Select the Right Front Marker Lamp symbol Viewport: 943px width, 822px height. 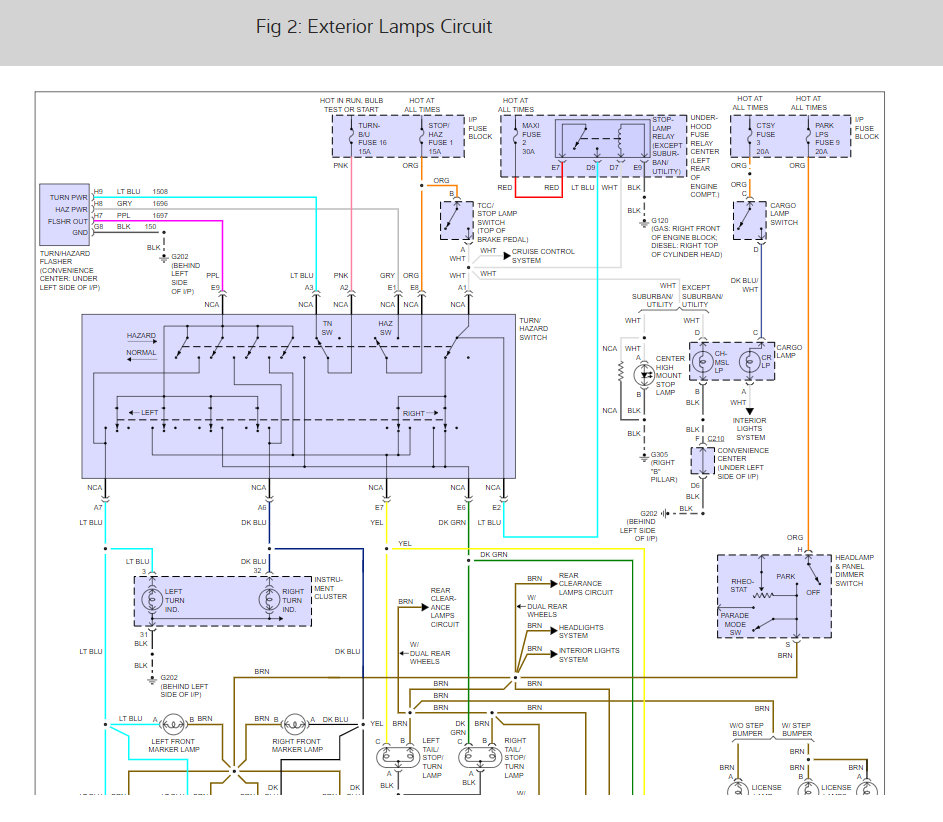pyautogui.click(x=295, y=724)
